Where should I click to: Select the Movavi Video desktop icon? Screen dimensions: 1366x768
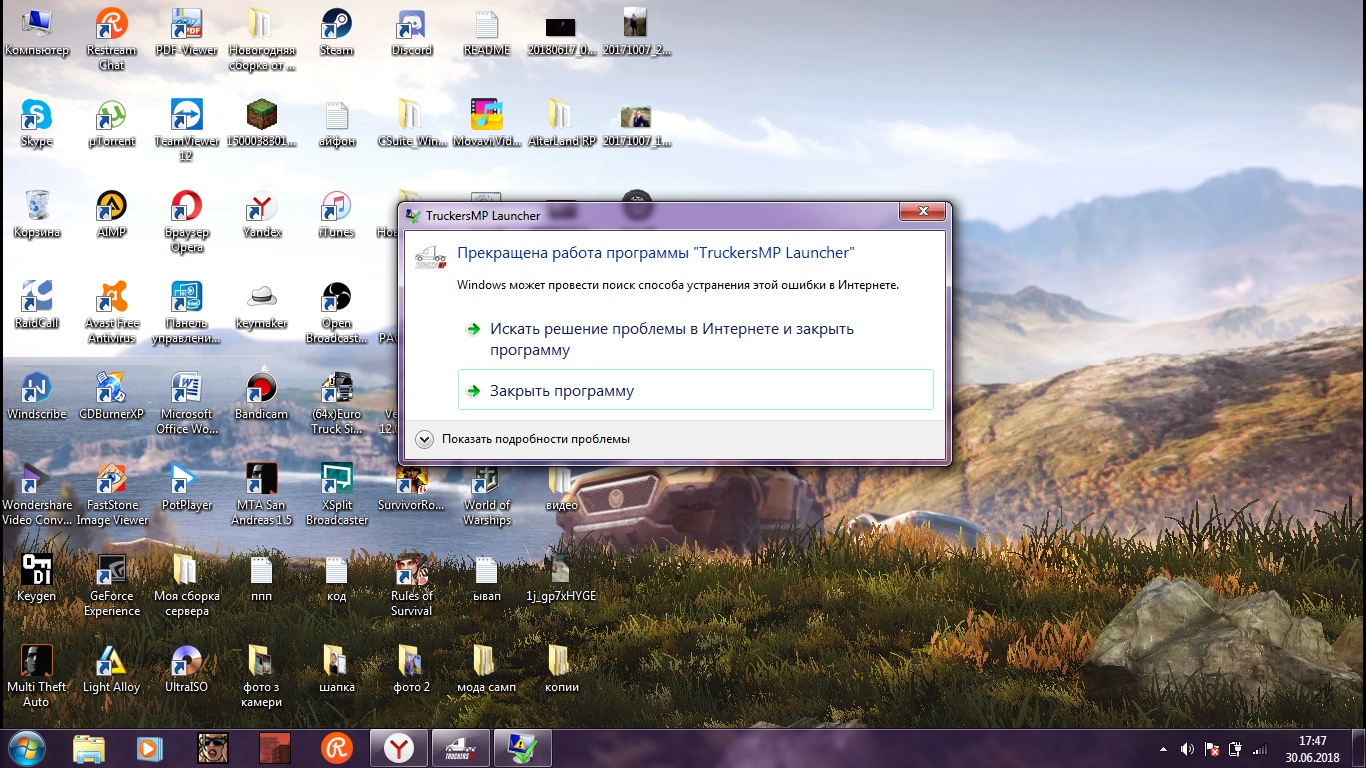point(486,124)
